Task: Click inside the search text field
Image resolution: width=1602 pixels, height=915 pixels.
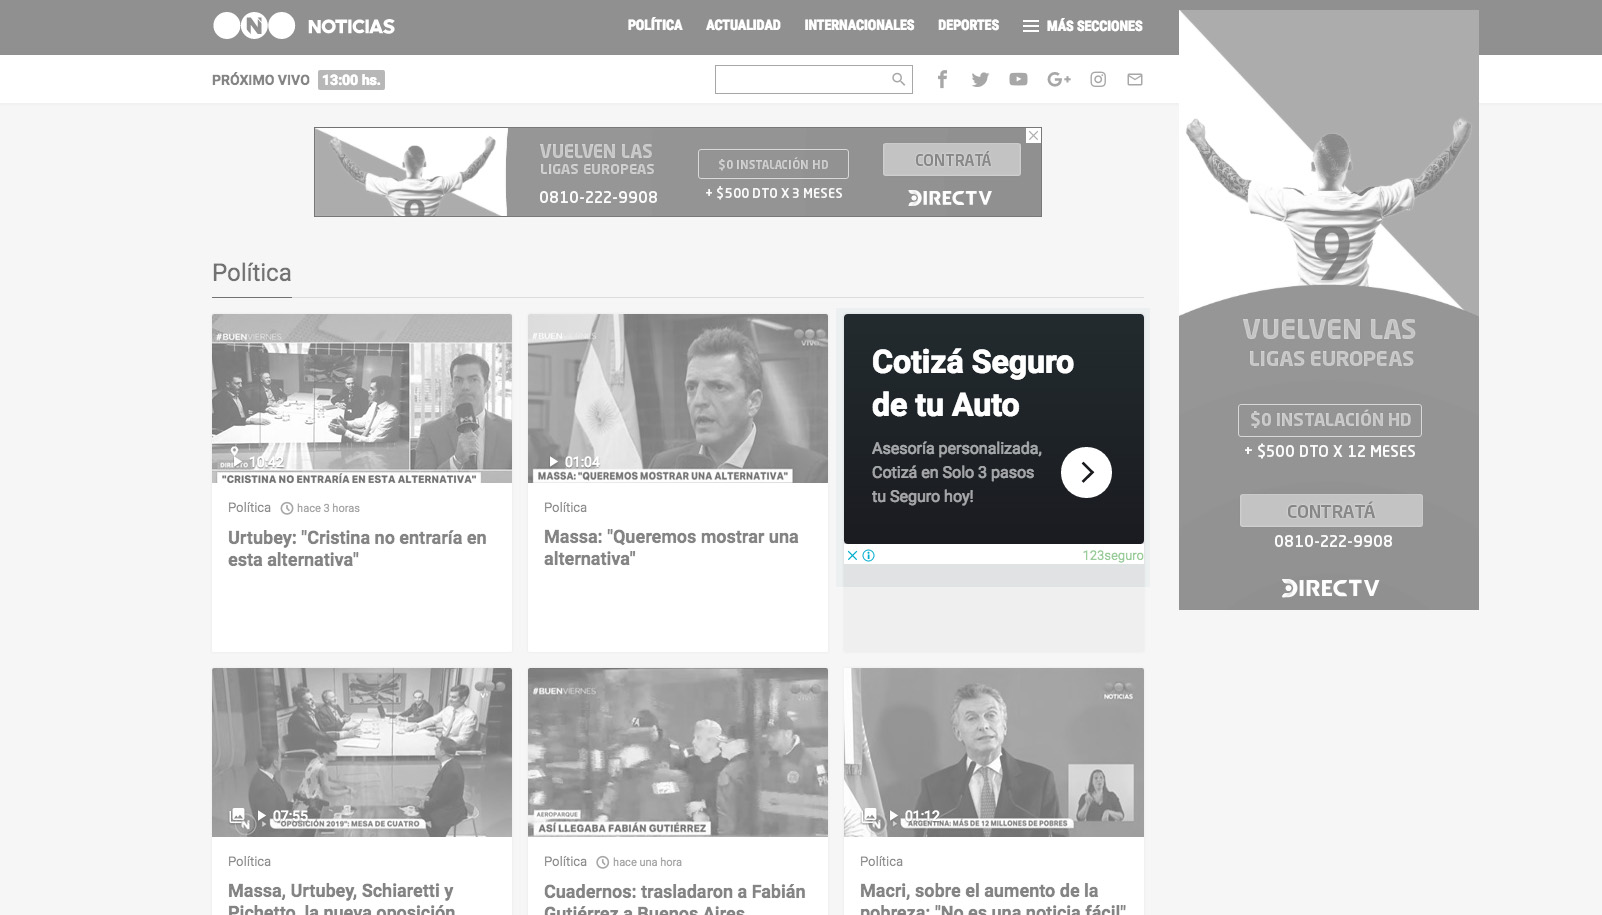Action: pyautogui.click(x=802, y=80)
